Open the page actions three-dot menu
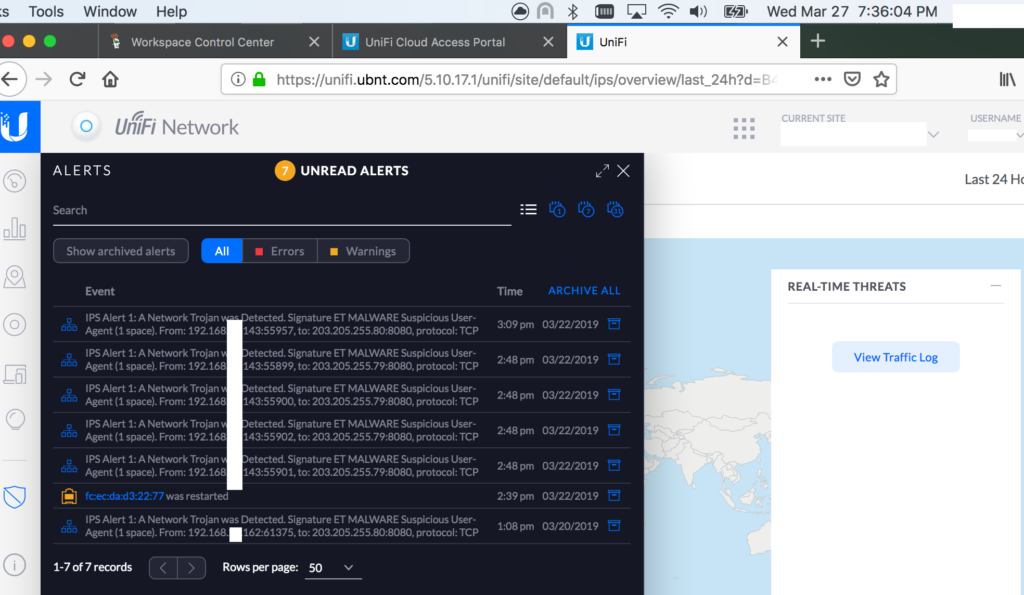The height and width of the screenshot is (595, 1024). [x=823, y=79]
